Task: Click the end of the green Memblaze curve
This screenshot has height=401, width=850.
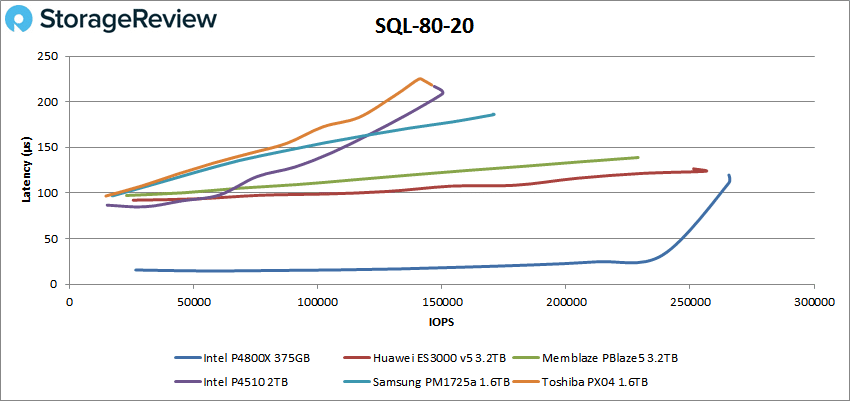Action: coord(638,158)
